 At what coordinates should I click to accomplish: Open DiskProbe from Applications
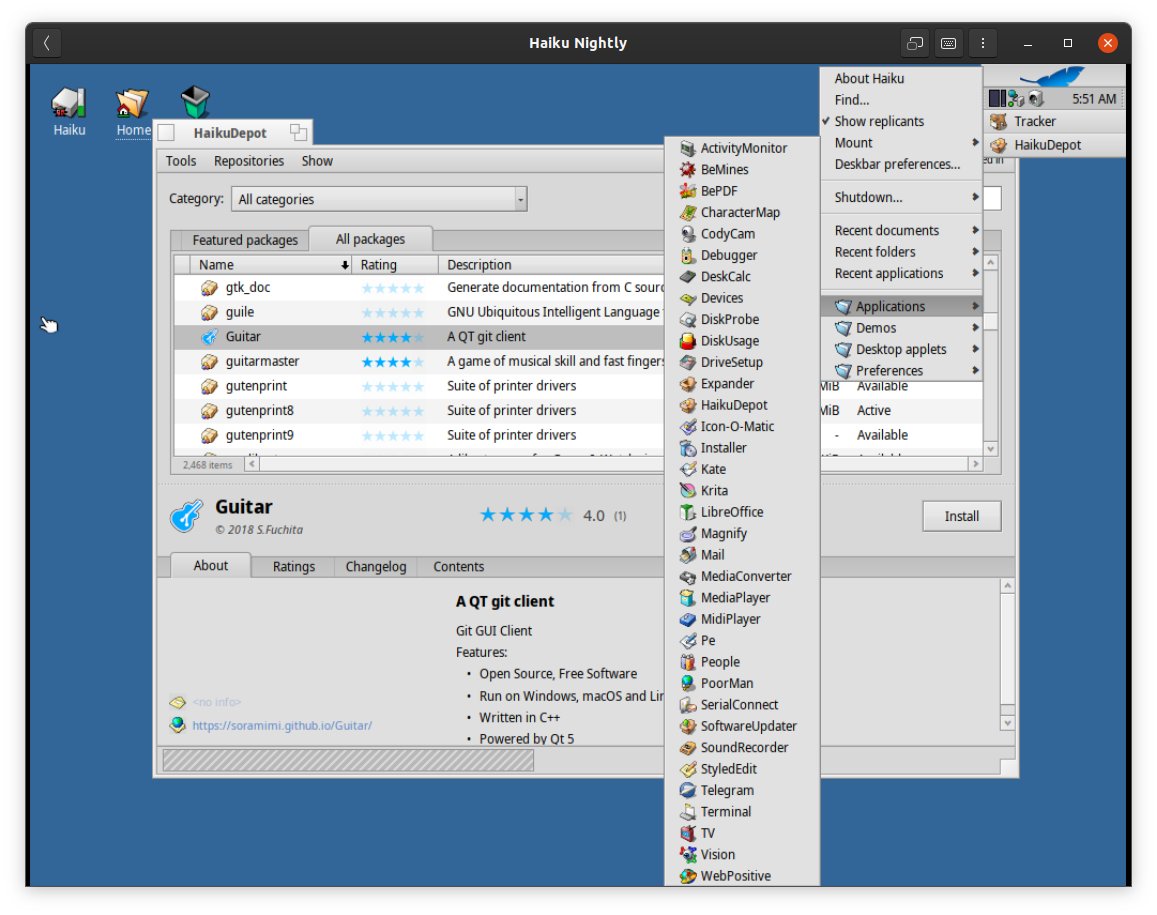pyautogui.click(x=742, y=319)
